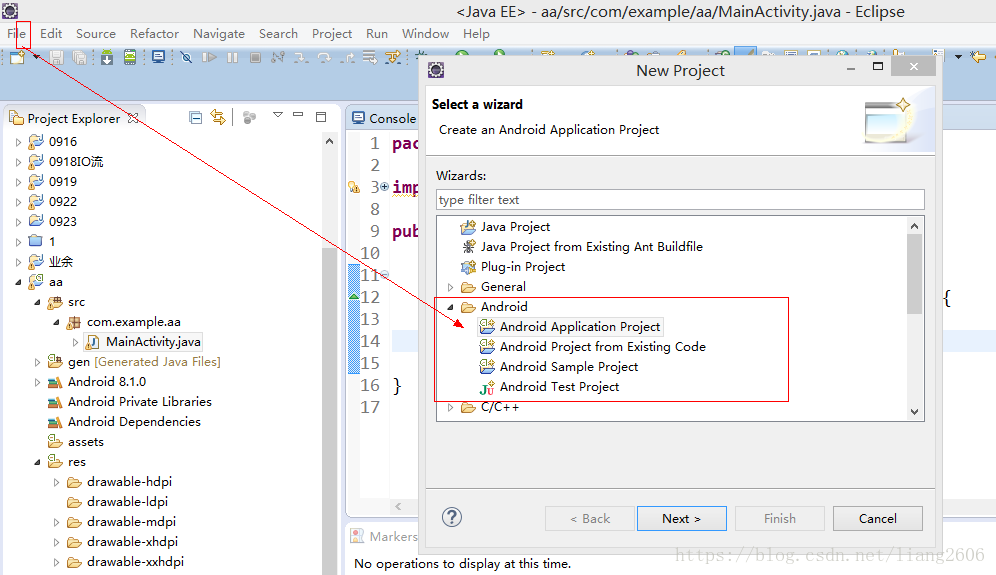The width and height of the screenshot is (996, 575).
Task: Click the Terminate debug icon
Action: click(x=255, y=58)
